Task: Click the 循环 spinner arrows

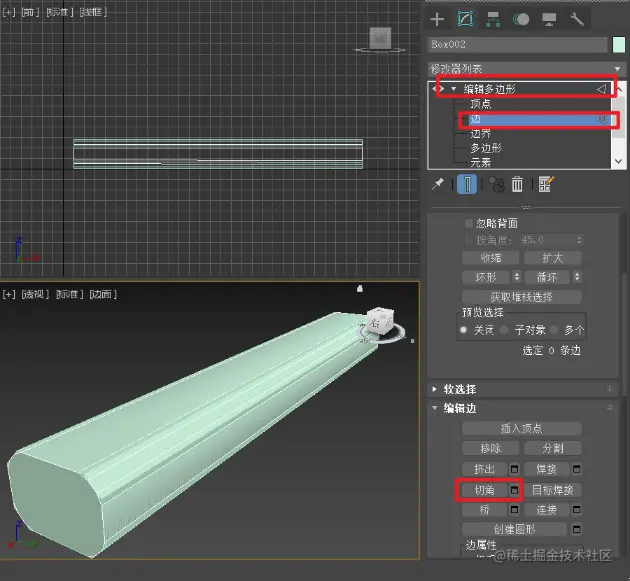Action: pyautogui.click(x=577, y=277)
